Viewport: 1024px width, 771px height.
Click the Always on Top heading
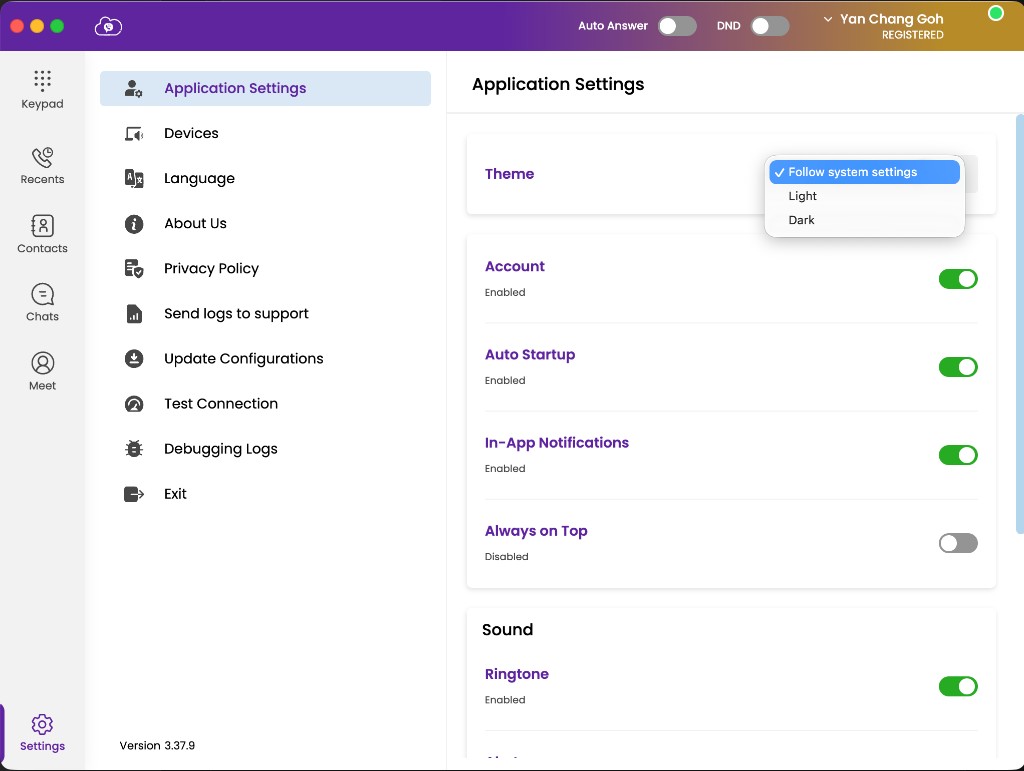click(x=536, y=531)
